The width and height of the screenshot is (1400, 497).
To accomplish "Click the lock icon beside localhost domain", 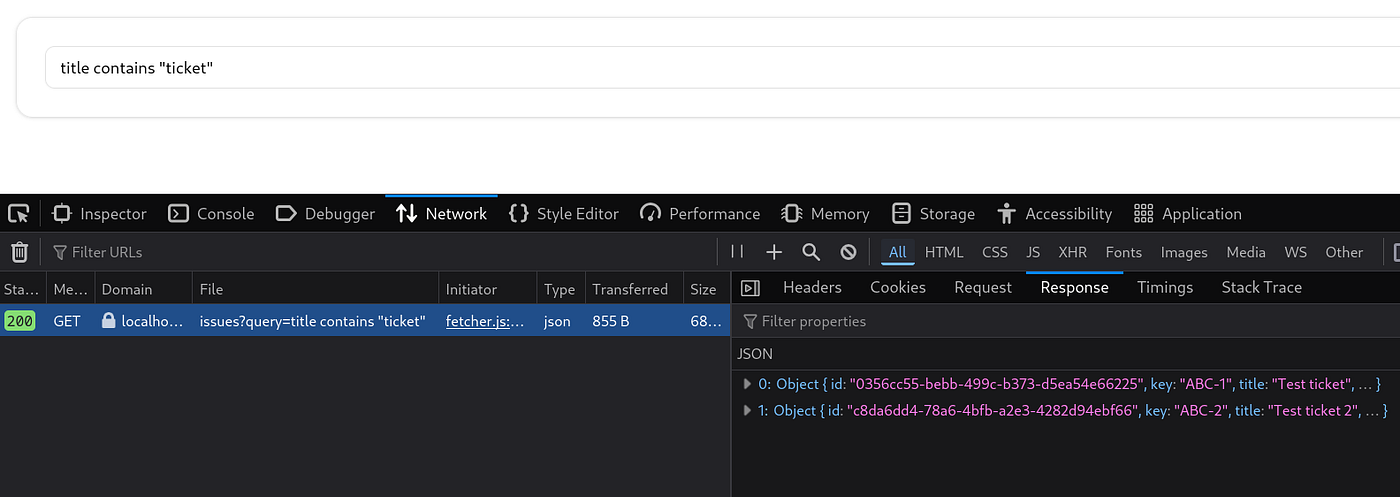I will coord(108,321).
